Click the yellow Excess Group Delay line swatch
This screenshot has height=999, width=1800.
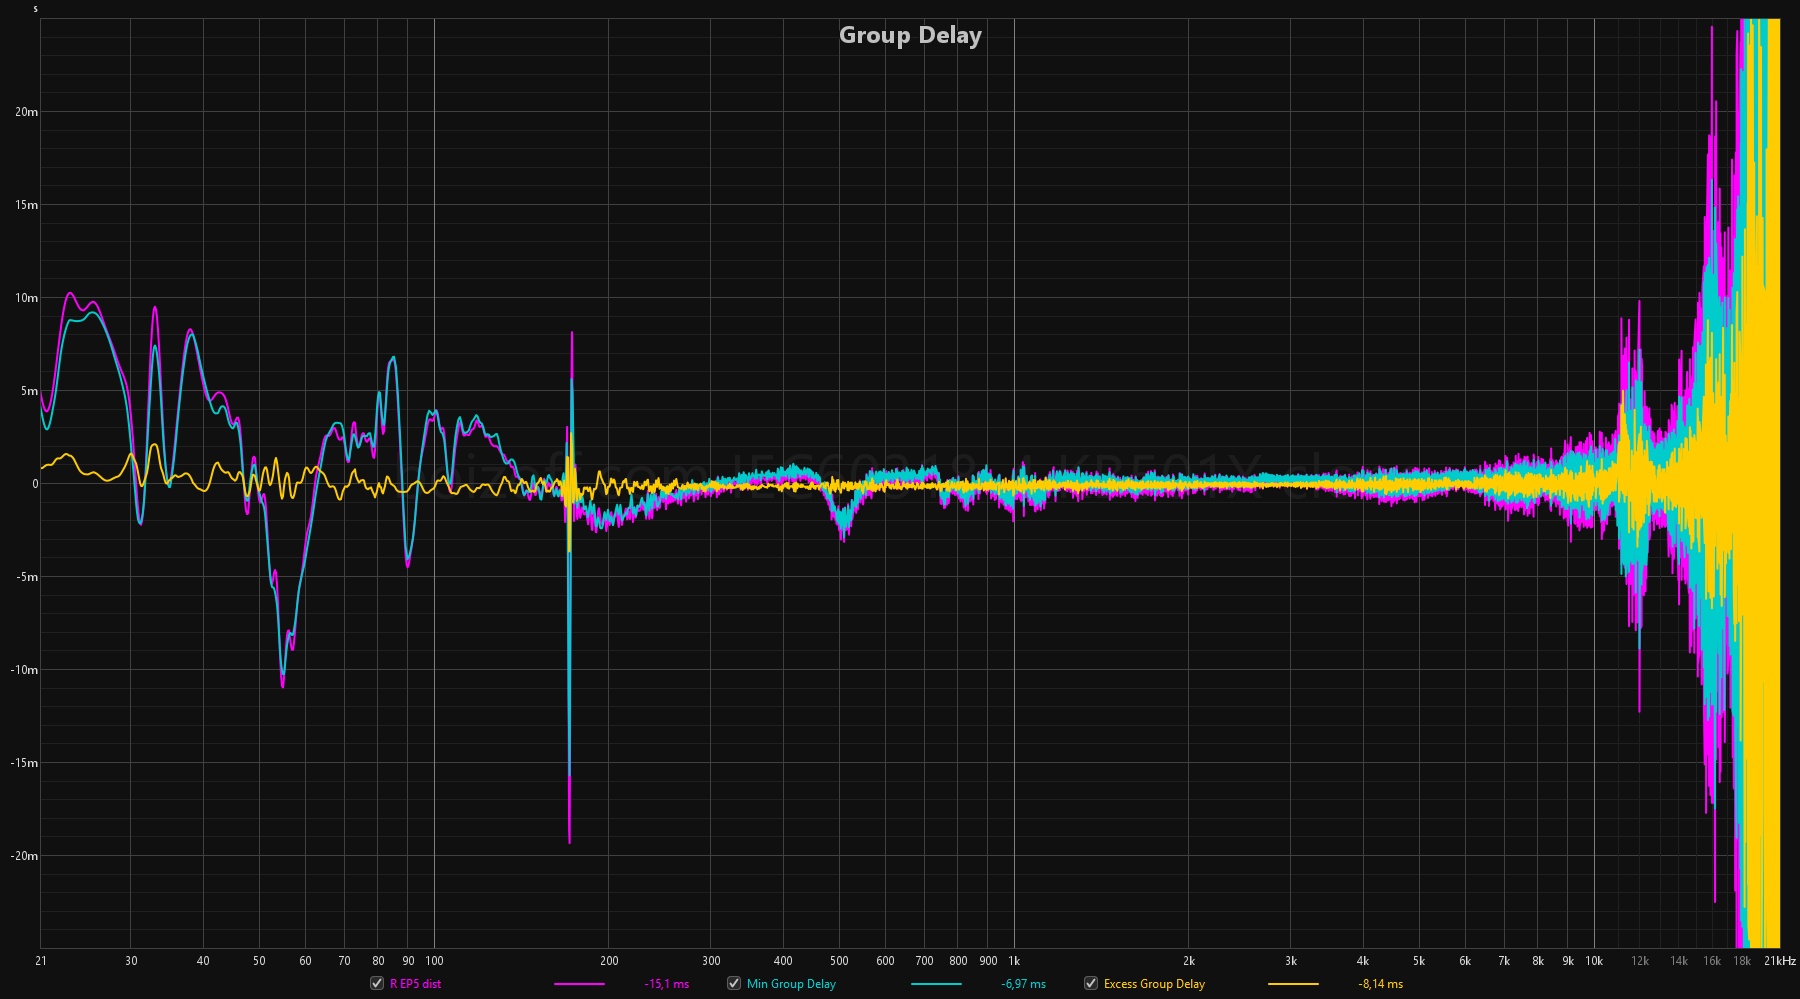[1293, 984]
